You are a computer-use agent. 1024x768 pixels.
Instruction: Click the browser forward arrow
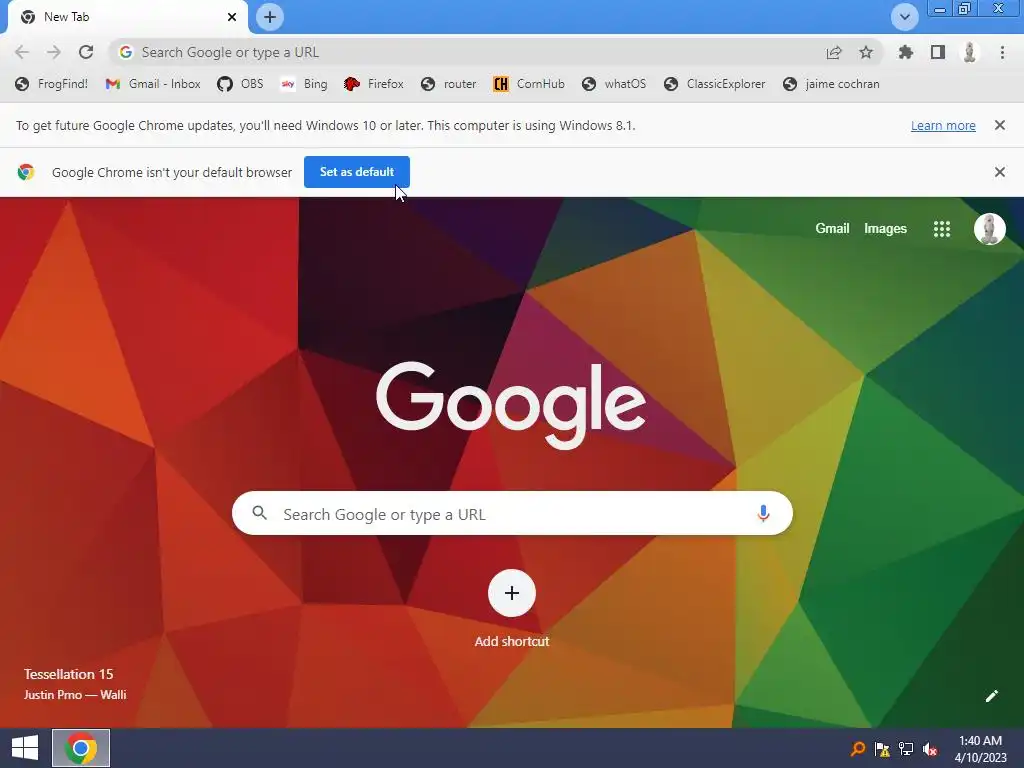54,52
